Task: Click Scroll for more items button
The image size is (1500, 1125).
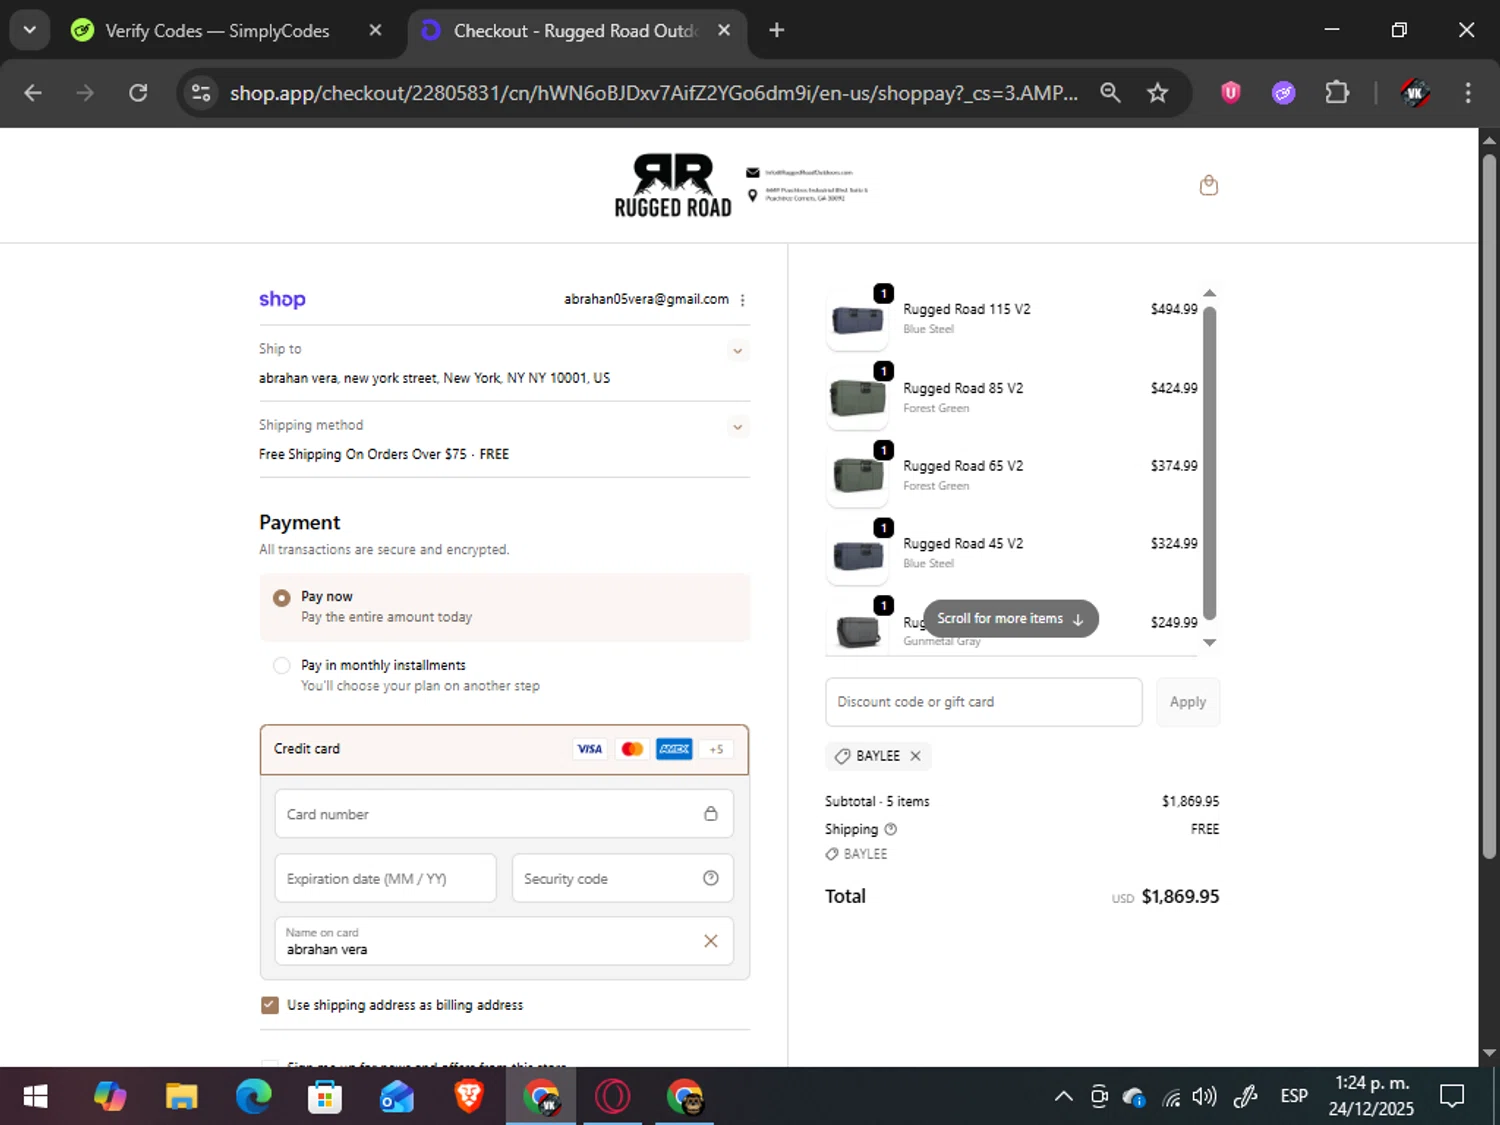Action: [1010, 618]
